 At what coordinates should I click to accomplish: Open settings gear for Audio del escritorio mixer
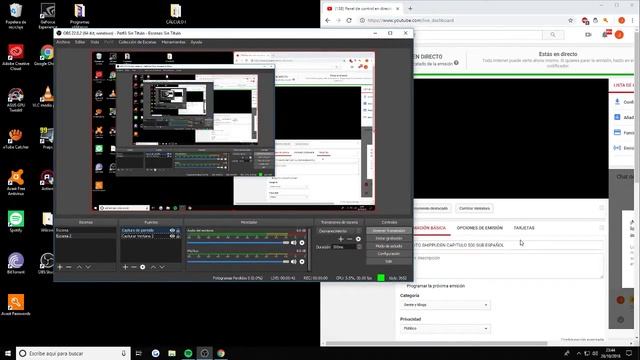click(302, 243)
